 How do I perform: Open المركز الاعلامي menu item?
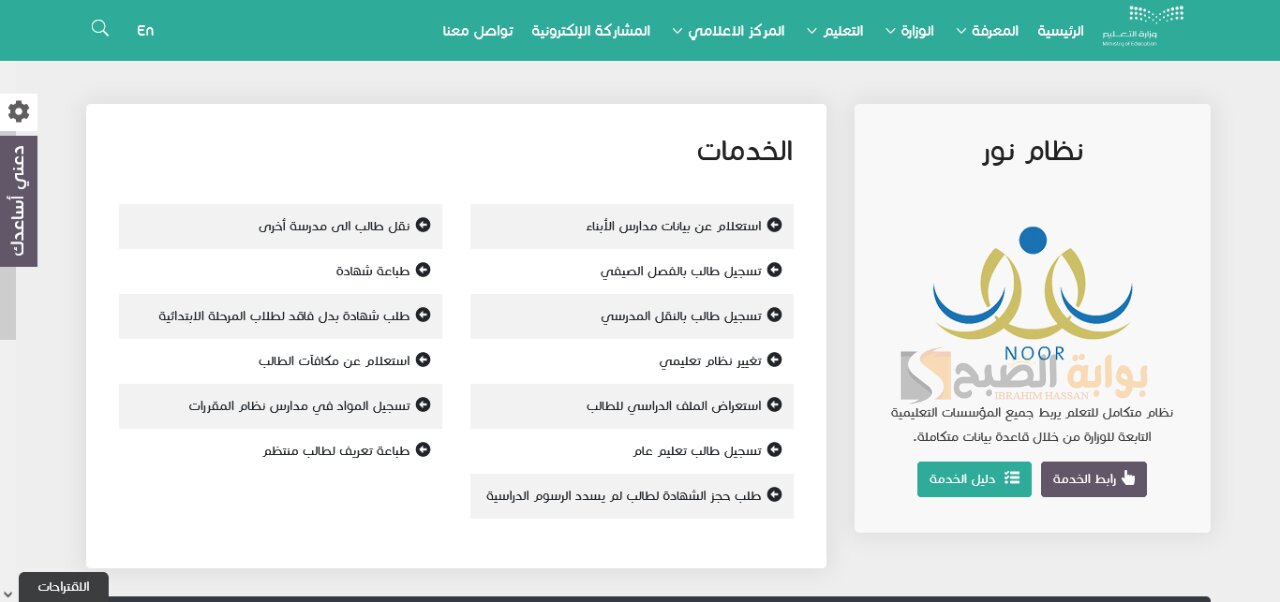pyautogui.click(x=736, y=31)
